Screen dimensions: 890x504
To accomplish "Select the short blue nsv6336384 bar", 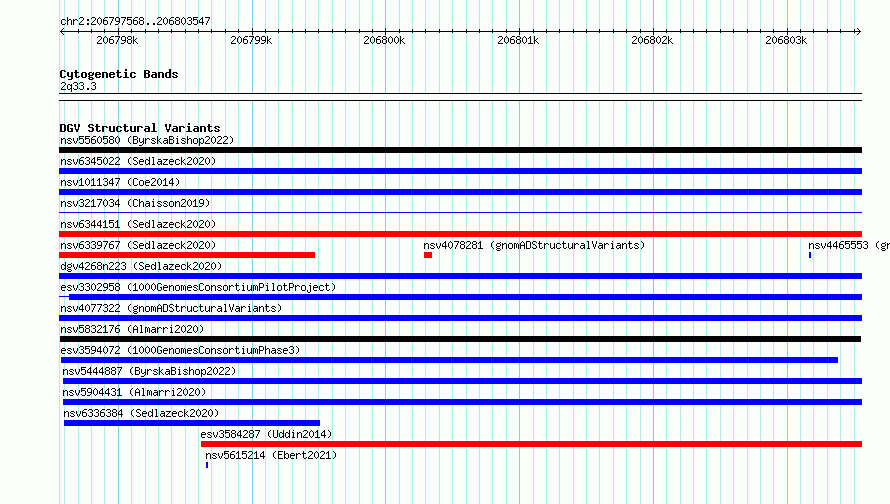I will click(x=192, y=423).
